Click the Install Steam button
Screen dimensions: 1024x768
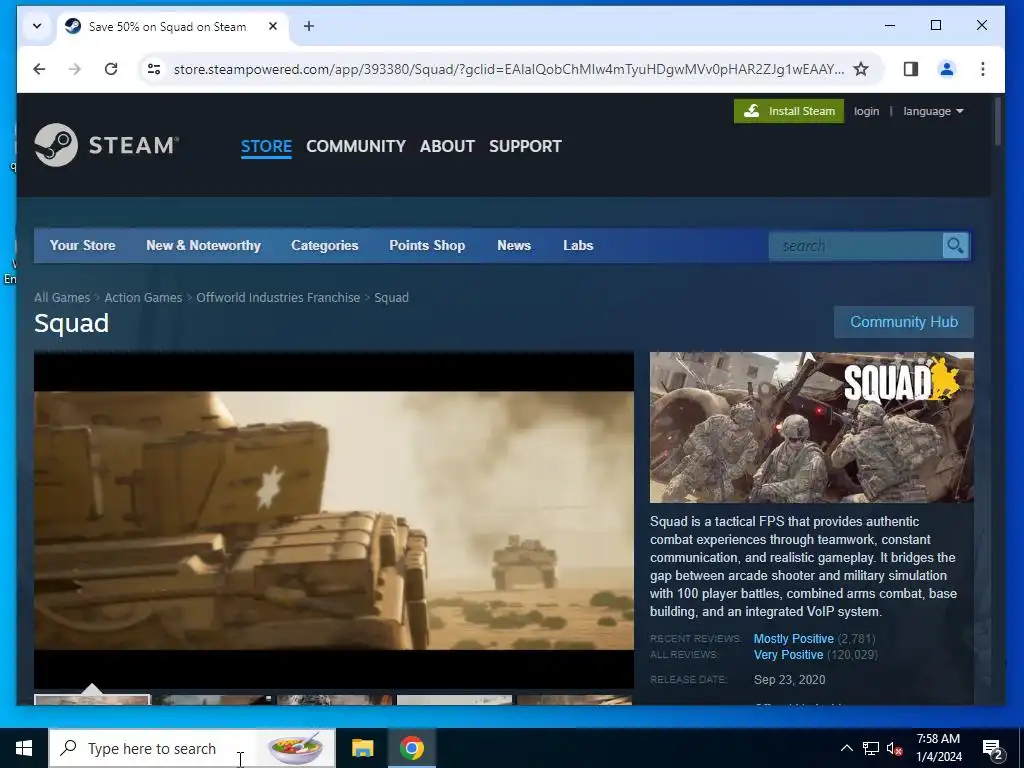click(789, 111)
